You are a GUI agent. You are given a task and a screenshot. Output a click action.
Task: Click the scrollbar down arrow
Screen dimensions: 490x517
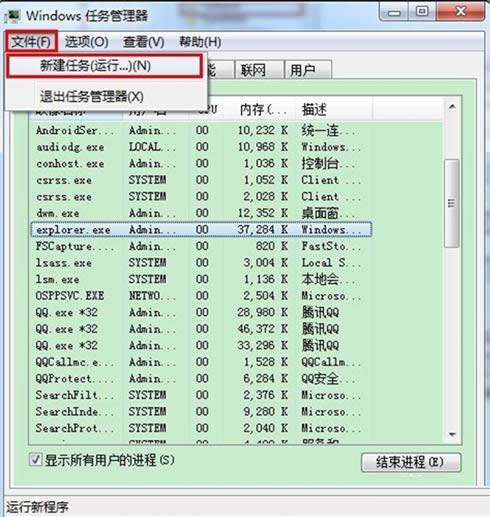[x=452, y=434]
